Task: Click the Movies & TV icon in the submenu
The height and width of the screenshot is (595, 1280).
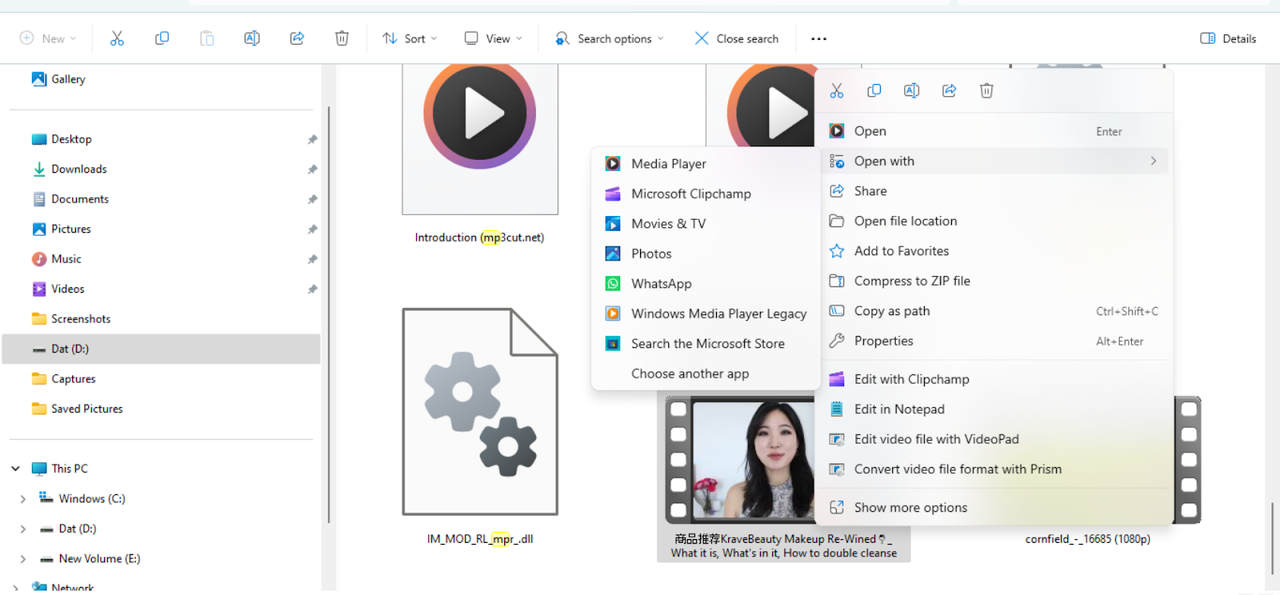Action: coord(613,224)
